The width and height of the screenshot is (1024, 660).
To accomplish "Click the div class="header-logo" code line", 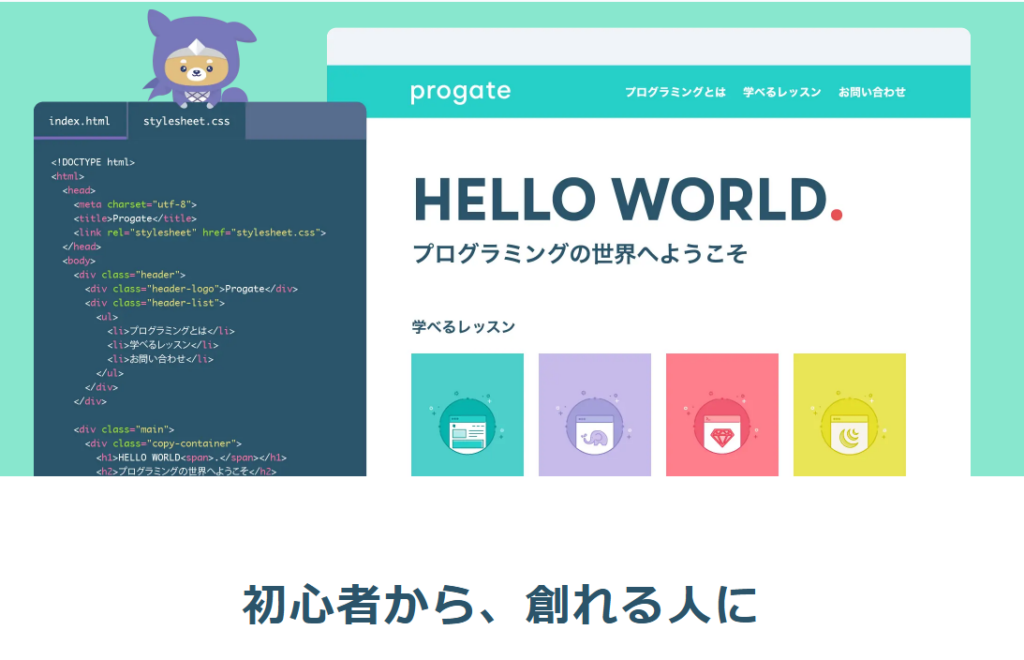I will pyautogui.click(x=191, y=289).
